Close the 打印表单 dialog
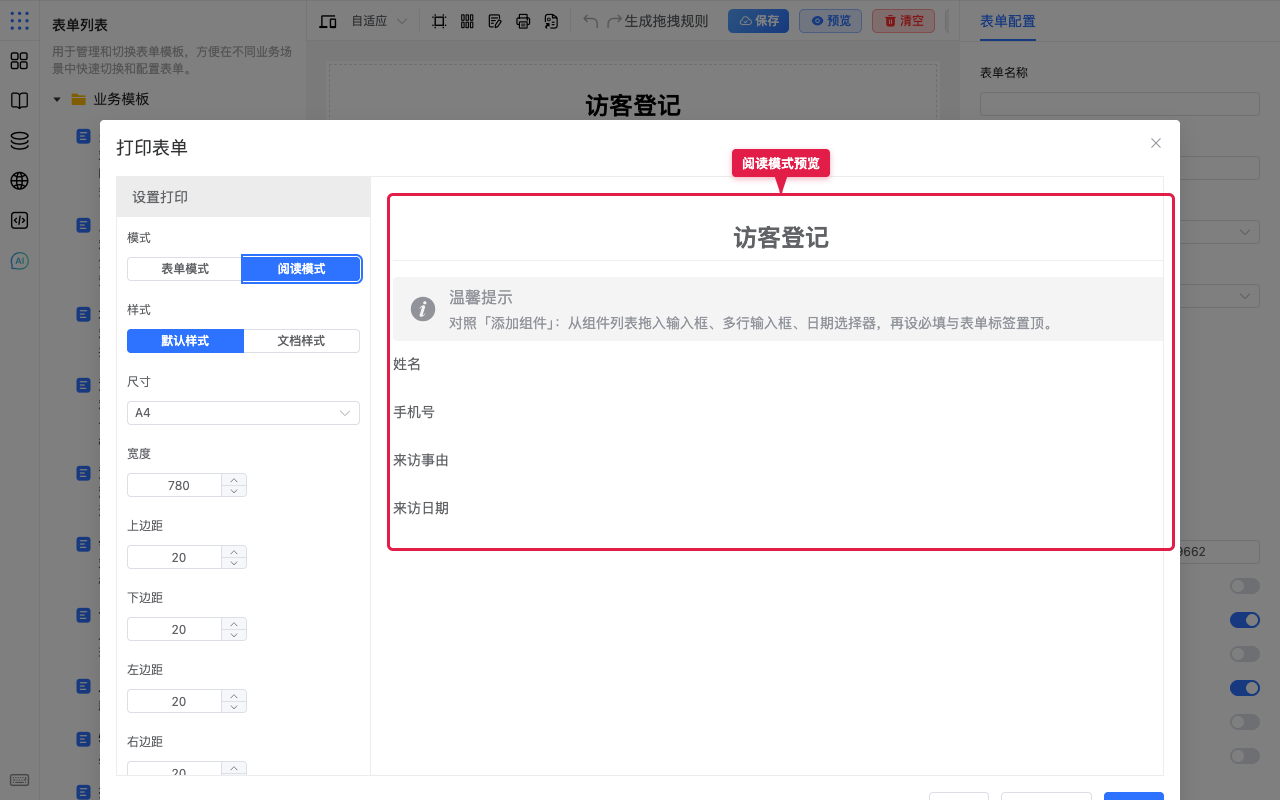 pyautogui.click(x=1156, y=143)
